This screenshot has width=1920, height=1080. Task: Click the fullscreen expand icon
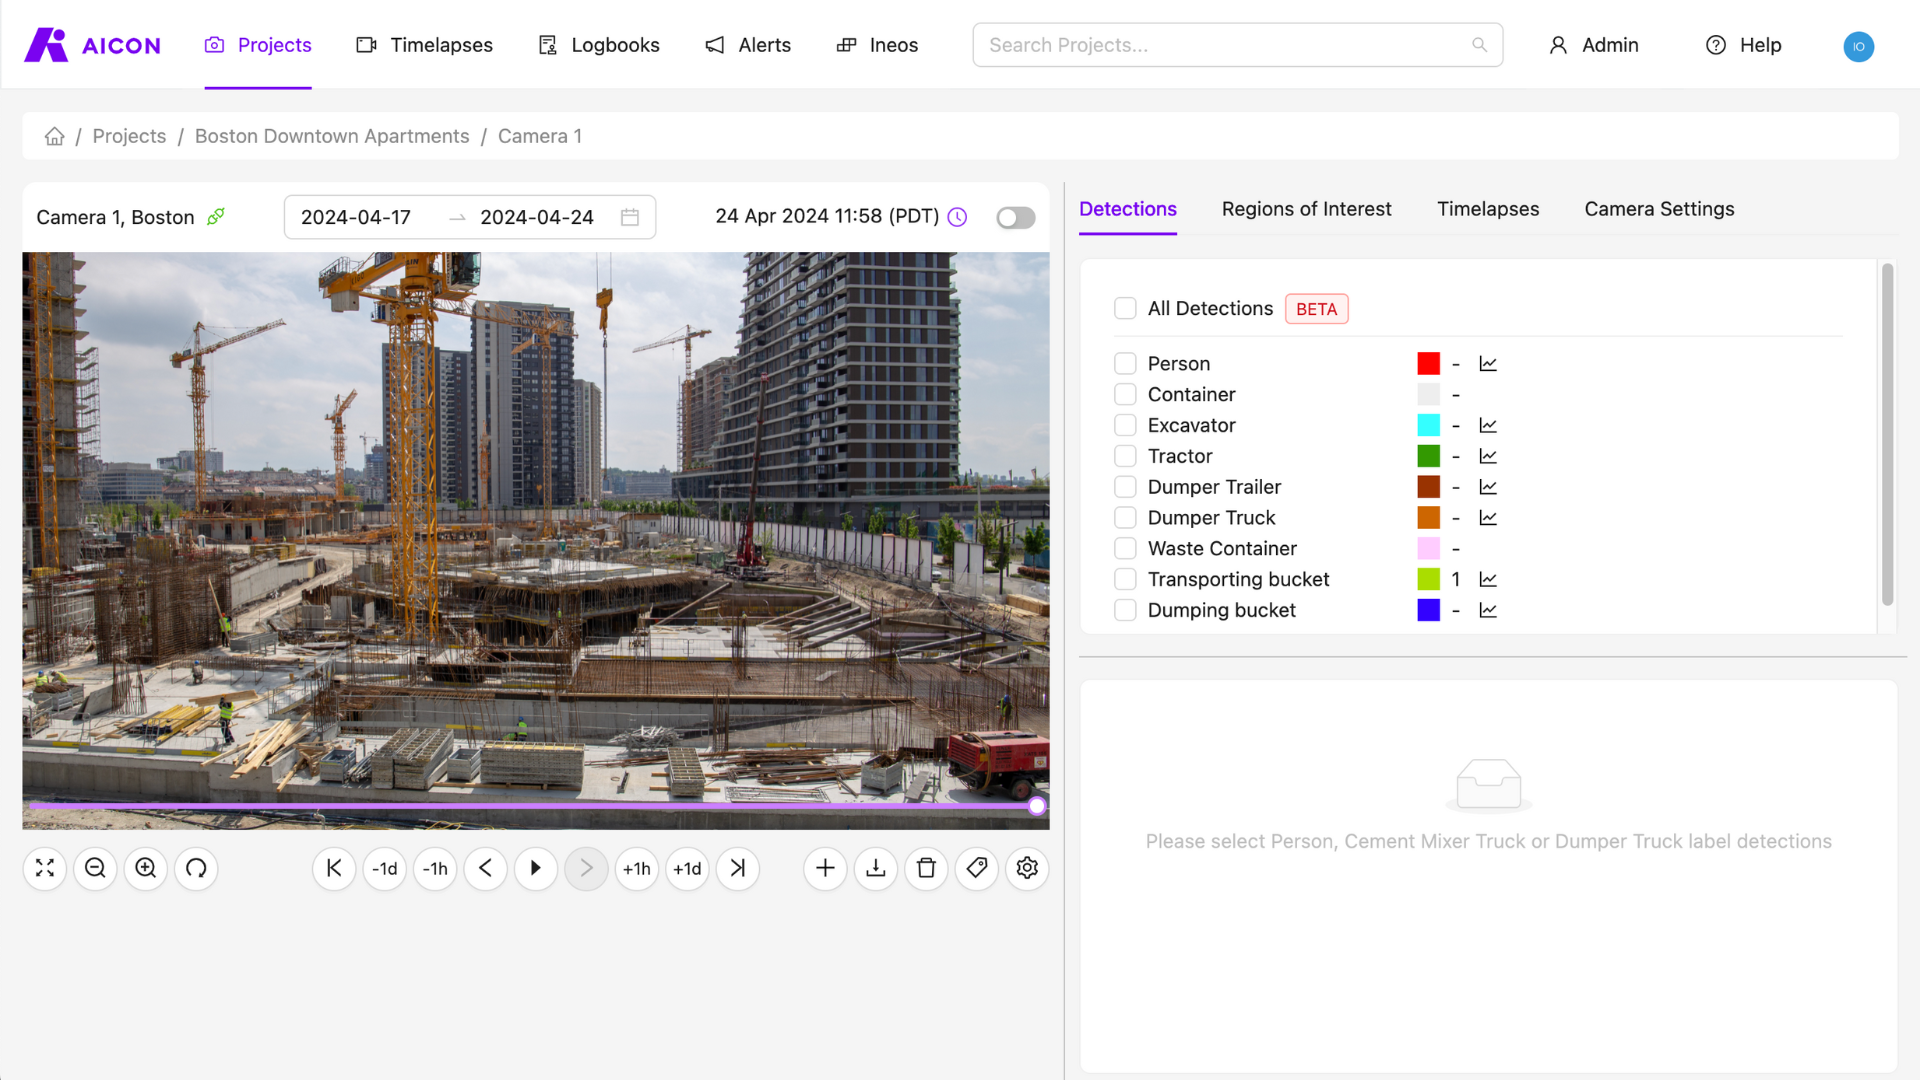[45, 868]
